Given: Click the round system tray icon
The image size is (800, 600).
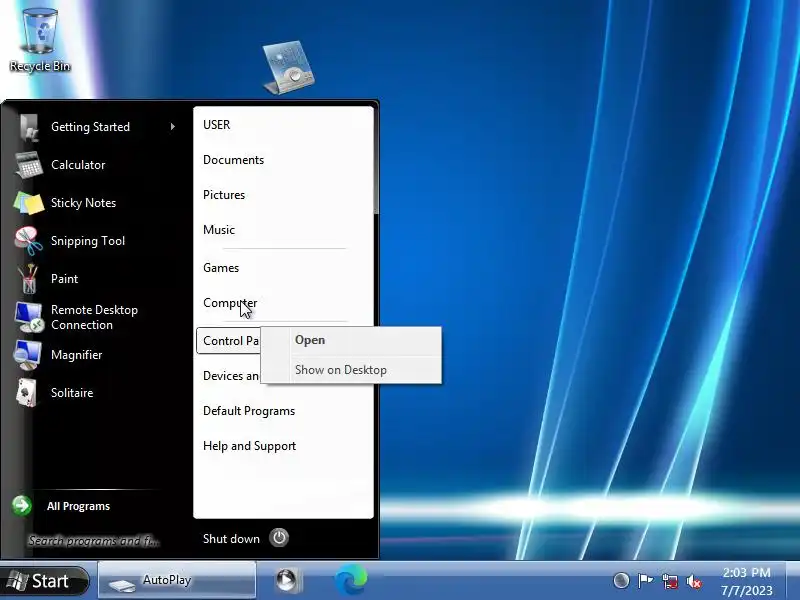Looking at the screenshot, I should 621,581.
